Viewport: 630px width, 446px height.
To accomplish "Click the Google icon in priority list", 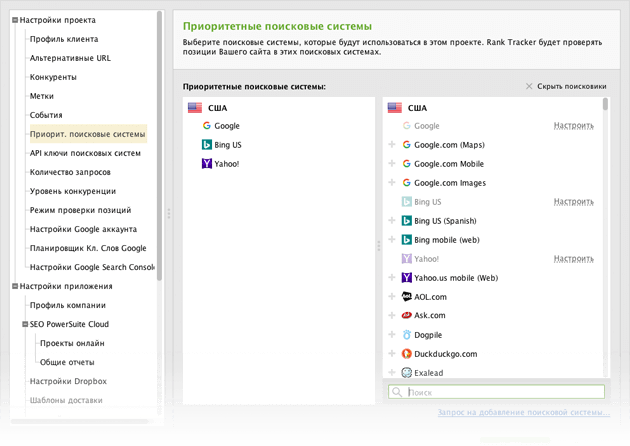I will tap(206, 126).
